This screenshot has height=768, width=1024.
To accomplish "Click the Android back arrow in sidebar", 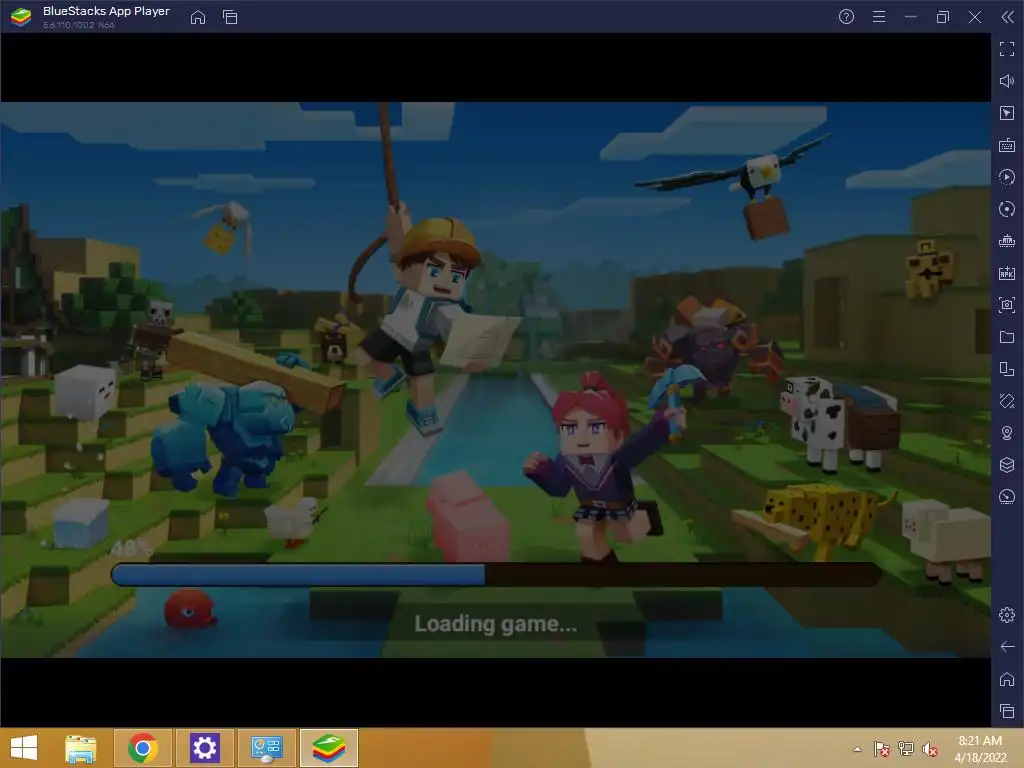I will 1007,647.
